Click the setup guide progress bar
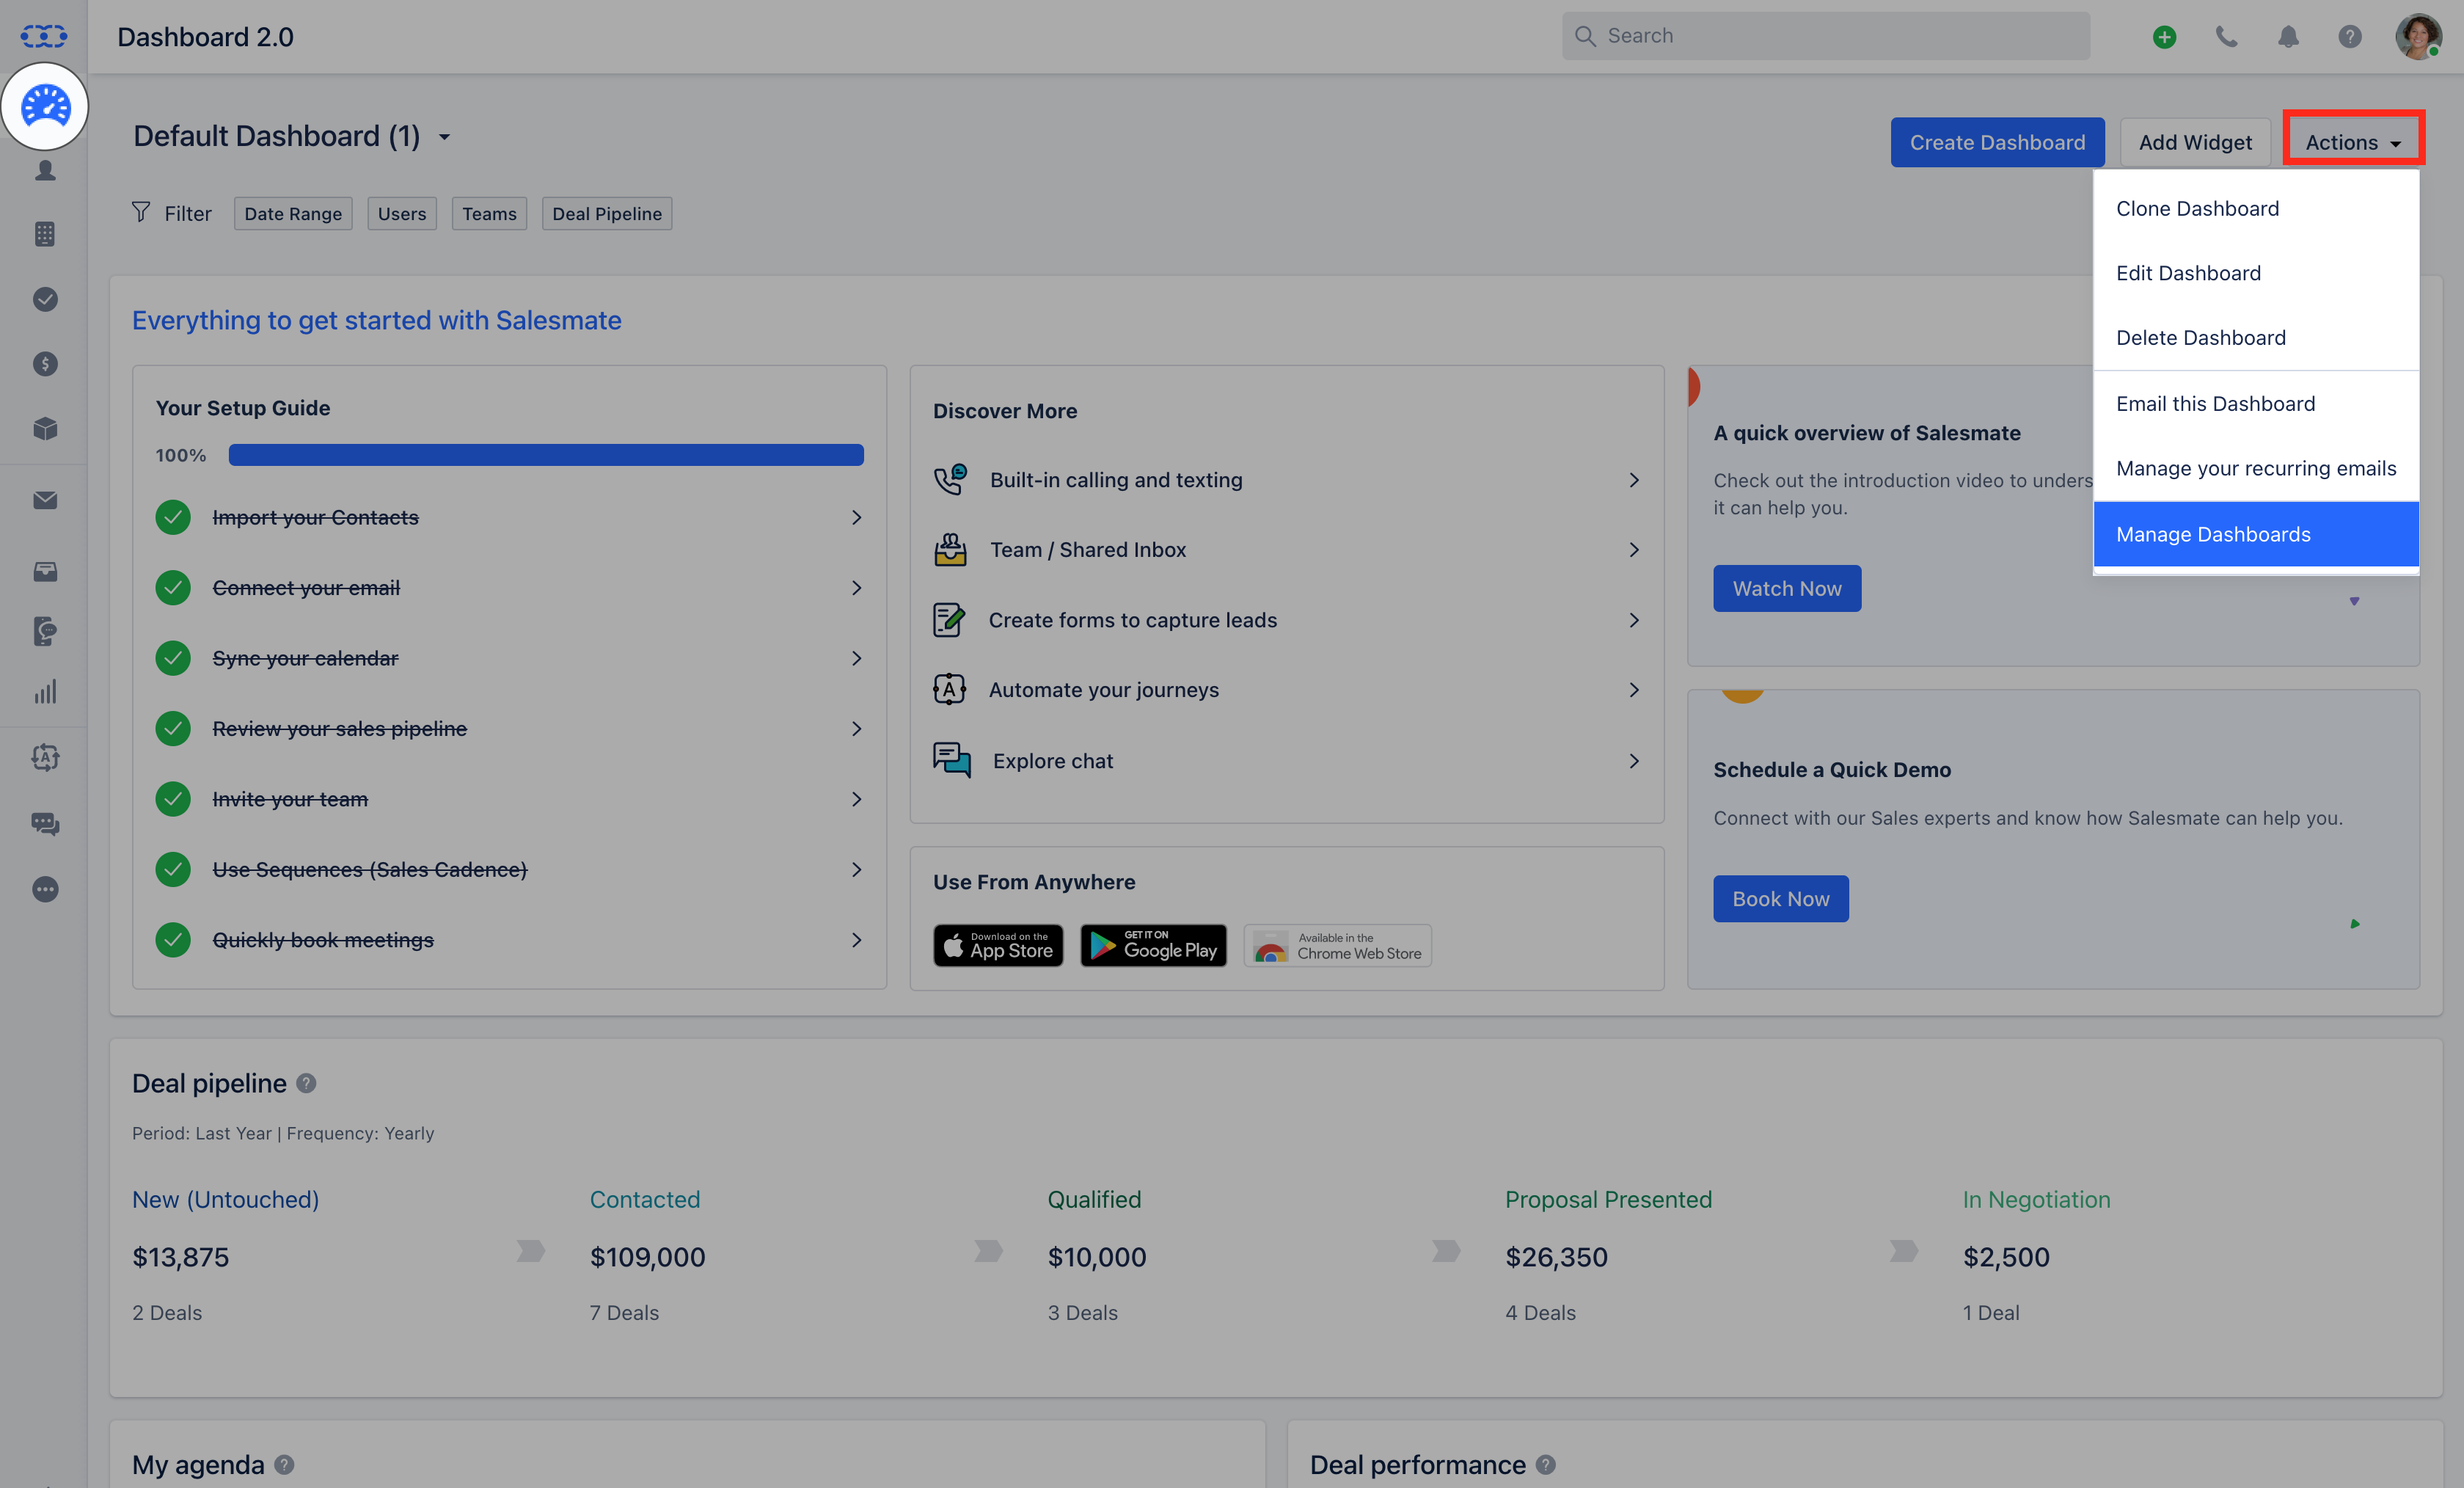Viewport: 2464px width, 1488px height. point(545,455)
